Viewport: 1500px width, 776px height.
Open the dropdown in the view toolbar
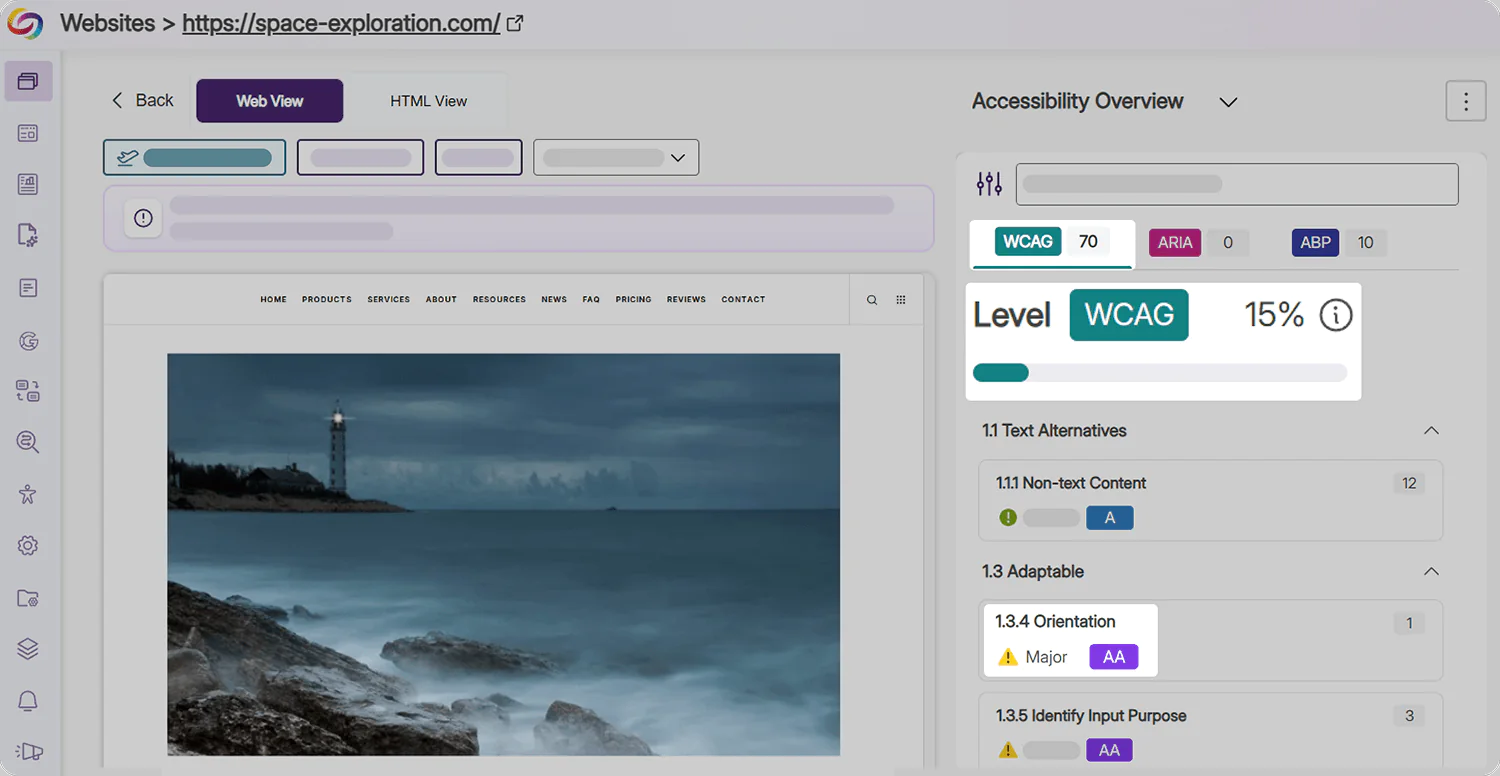coord(616,157)
